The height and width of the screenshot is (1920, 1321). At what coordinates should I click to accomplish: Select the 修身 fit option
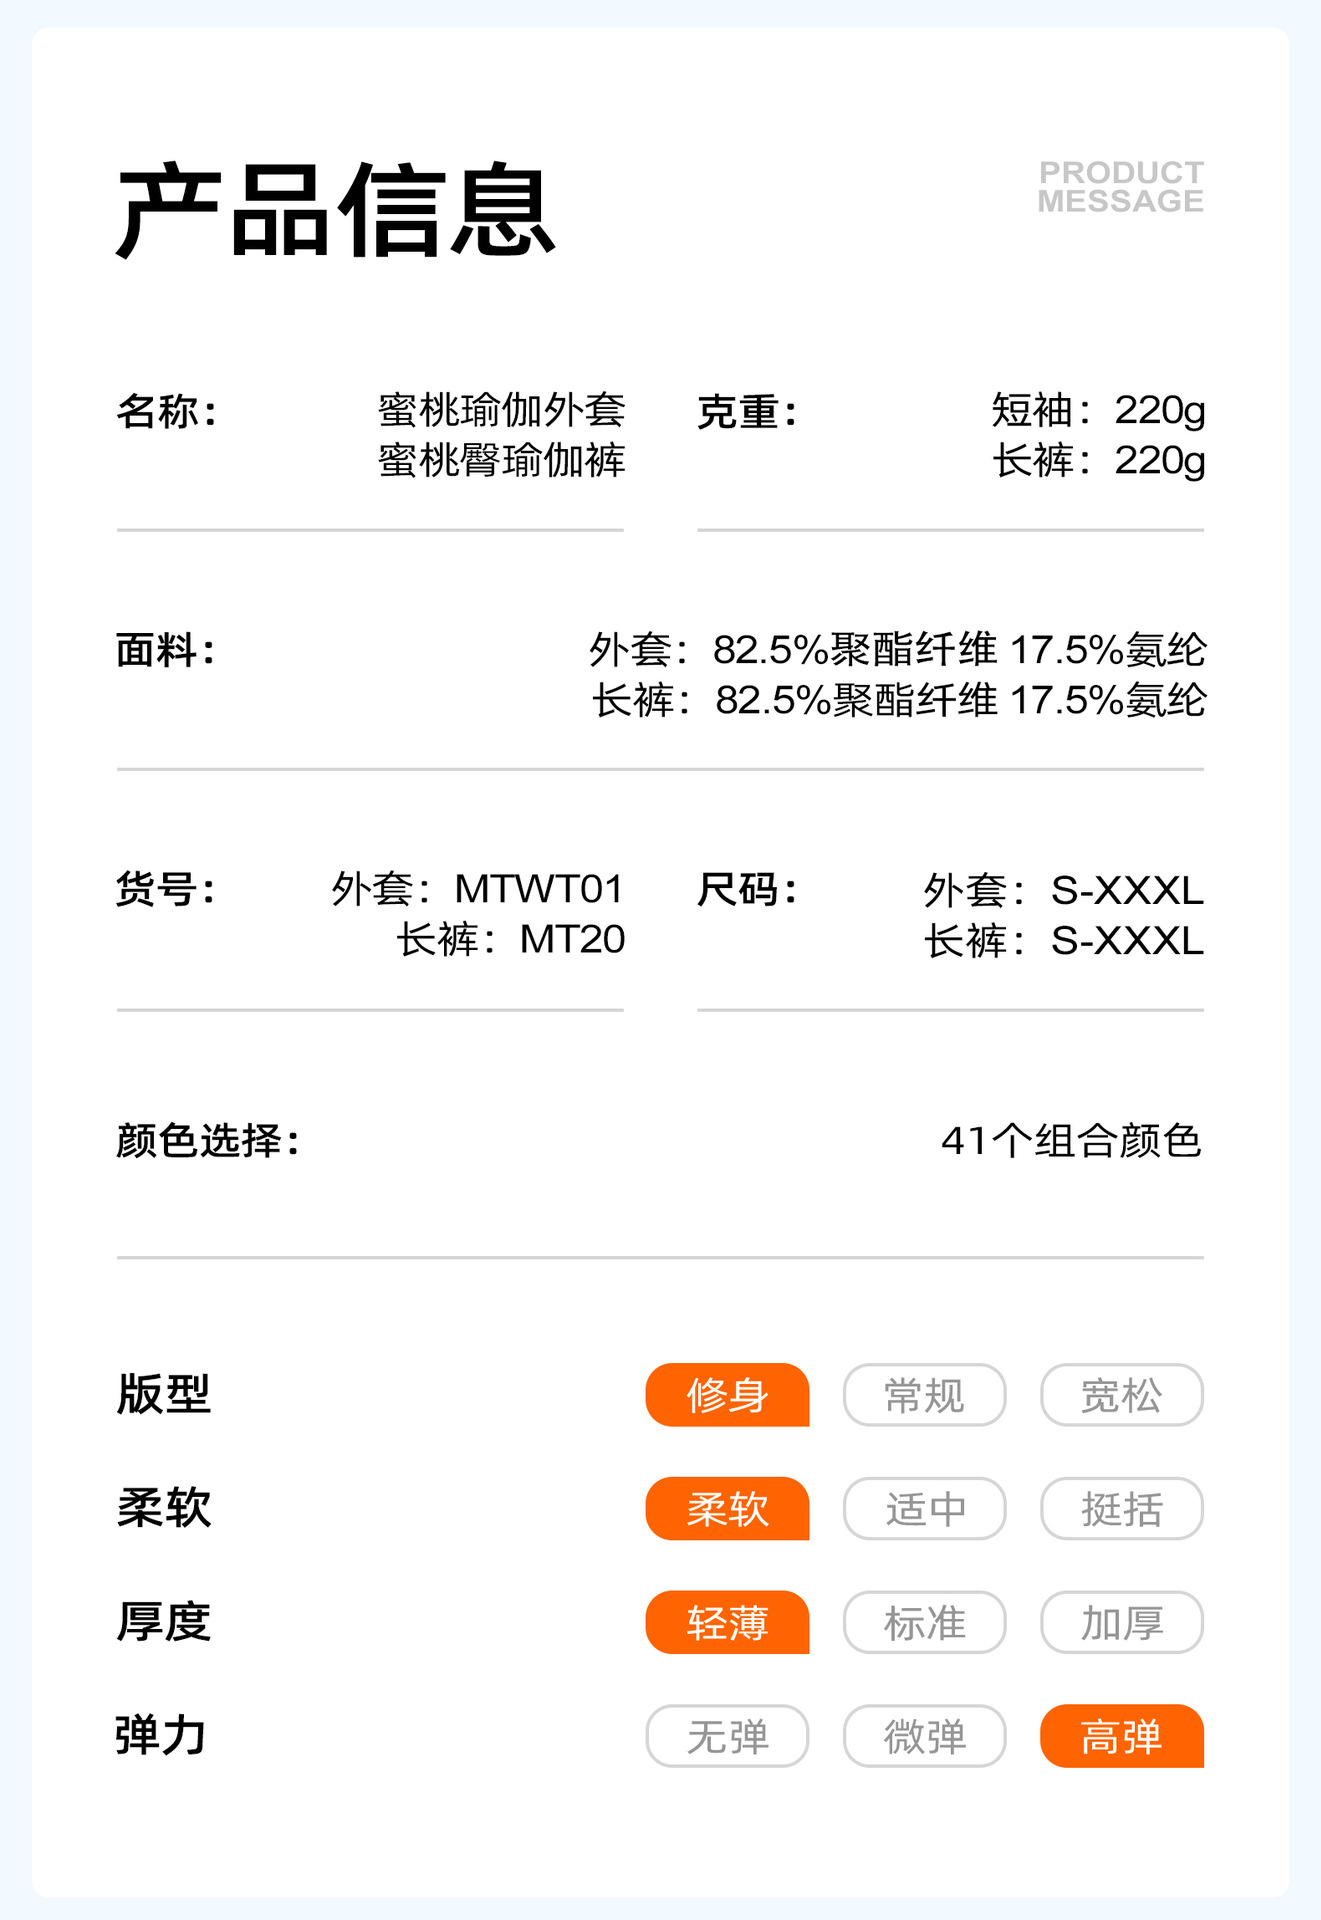pos(727,1395)
